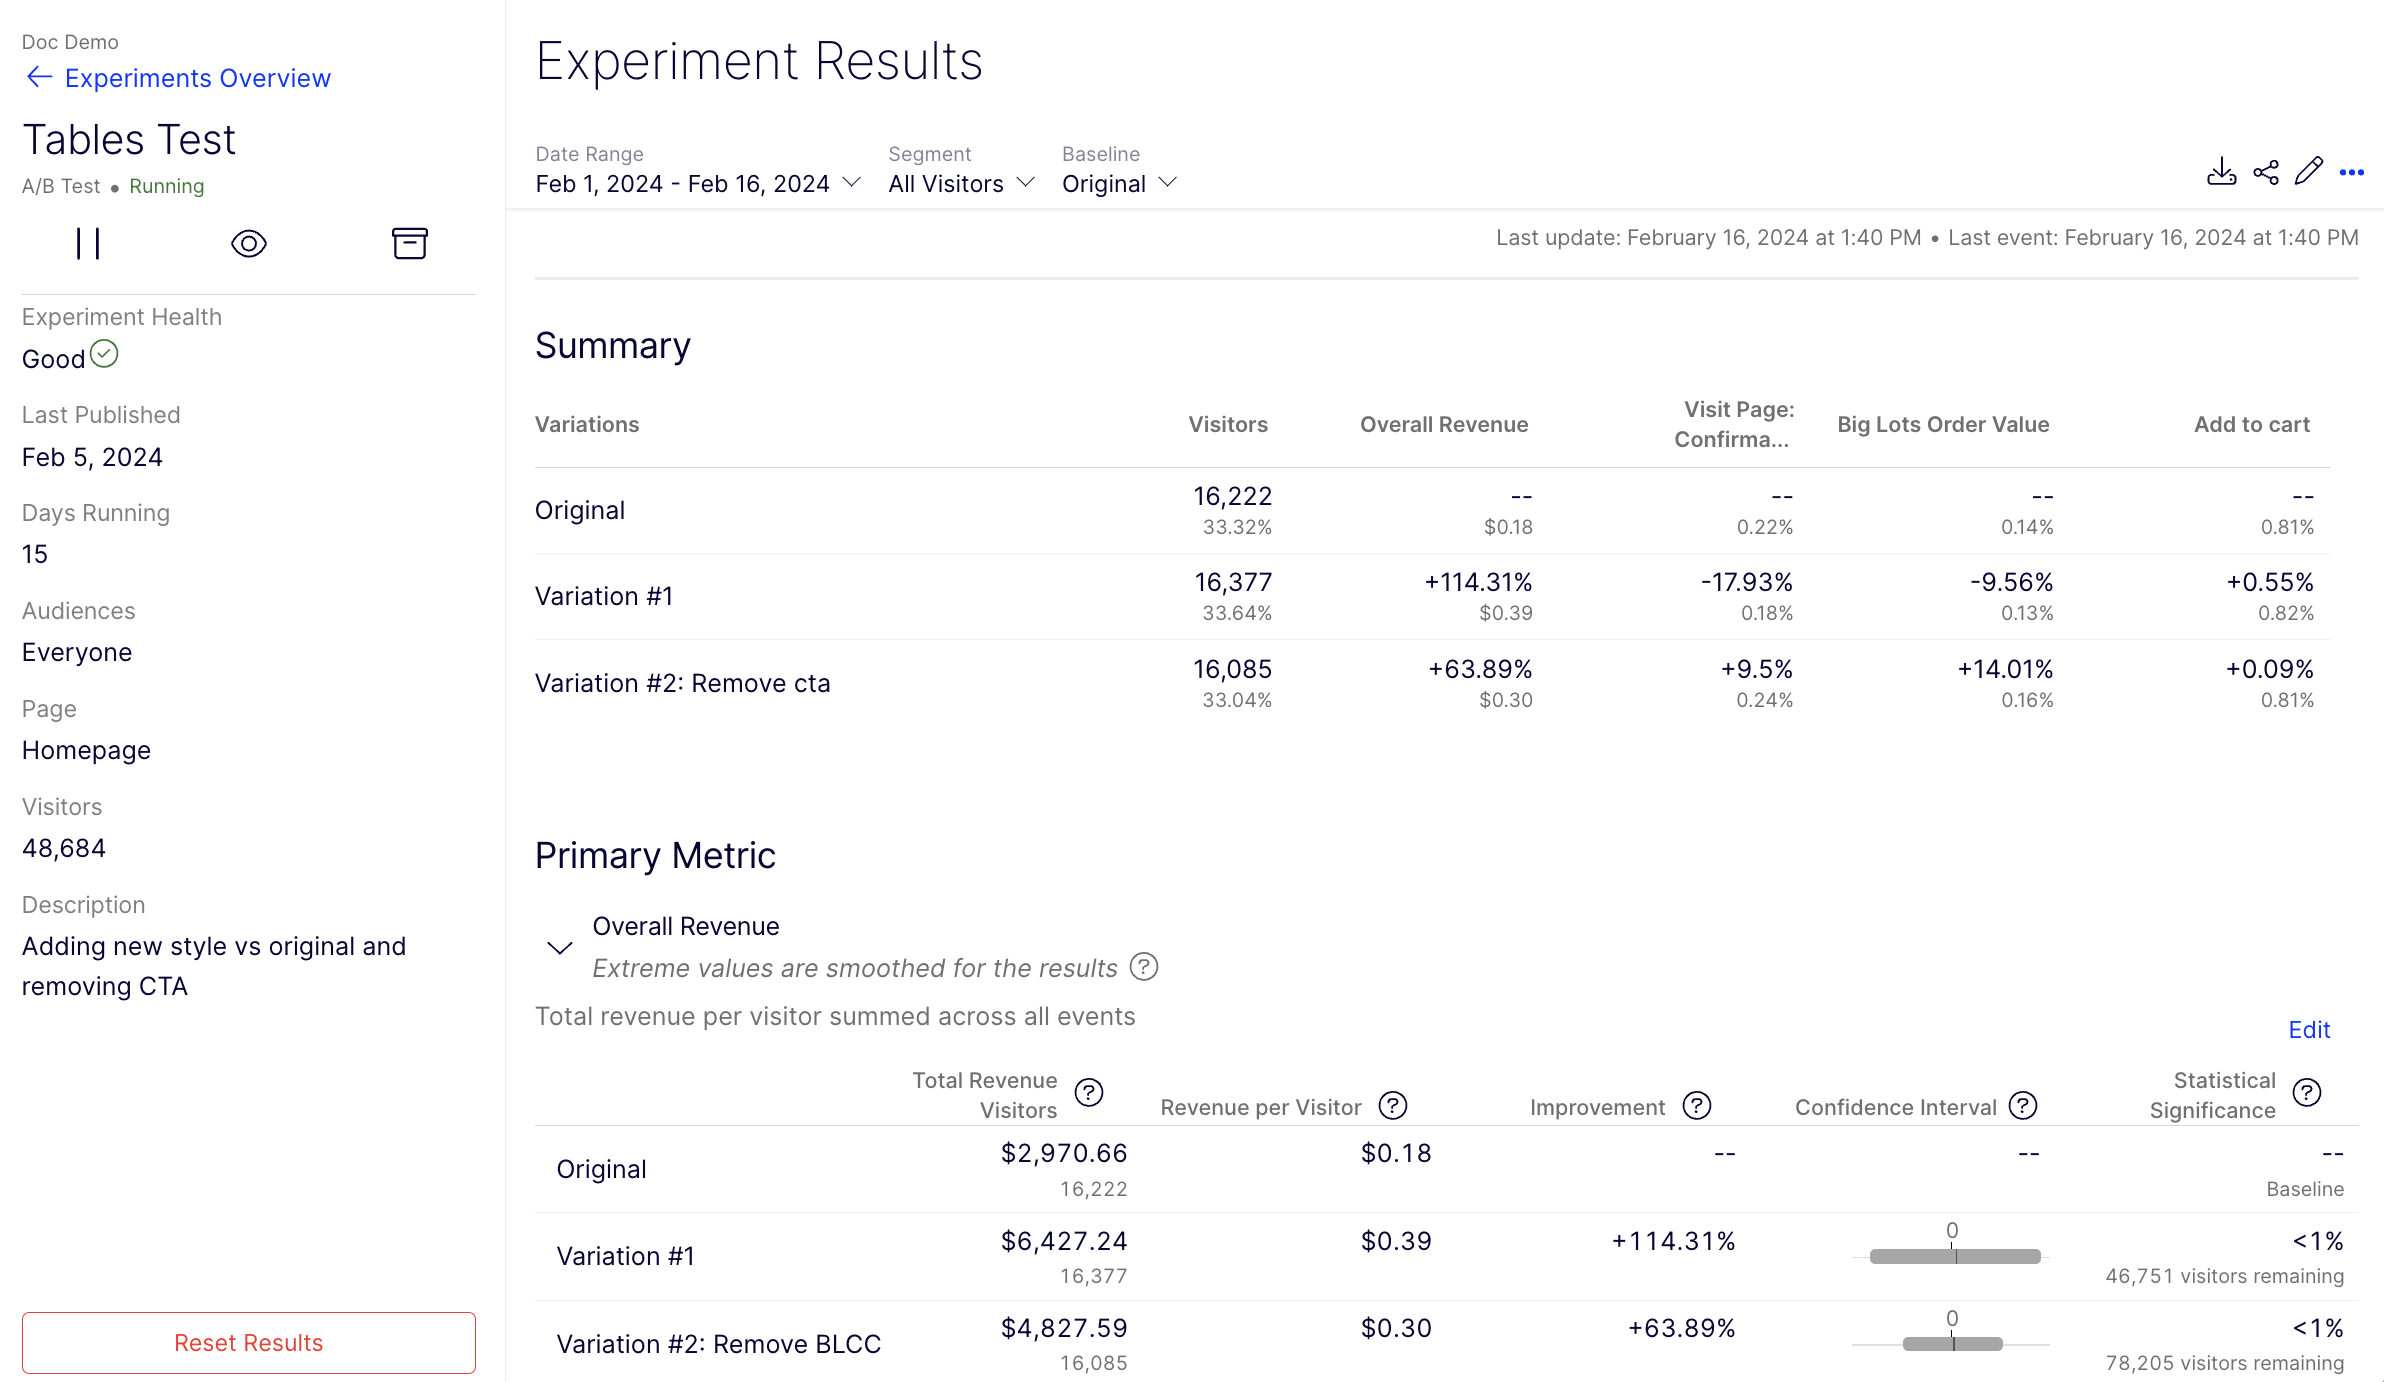Archive the Tables Test experiment
The image size is (2384, 1382).
(x=410, y=242)
